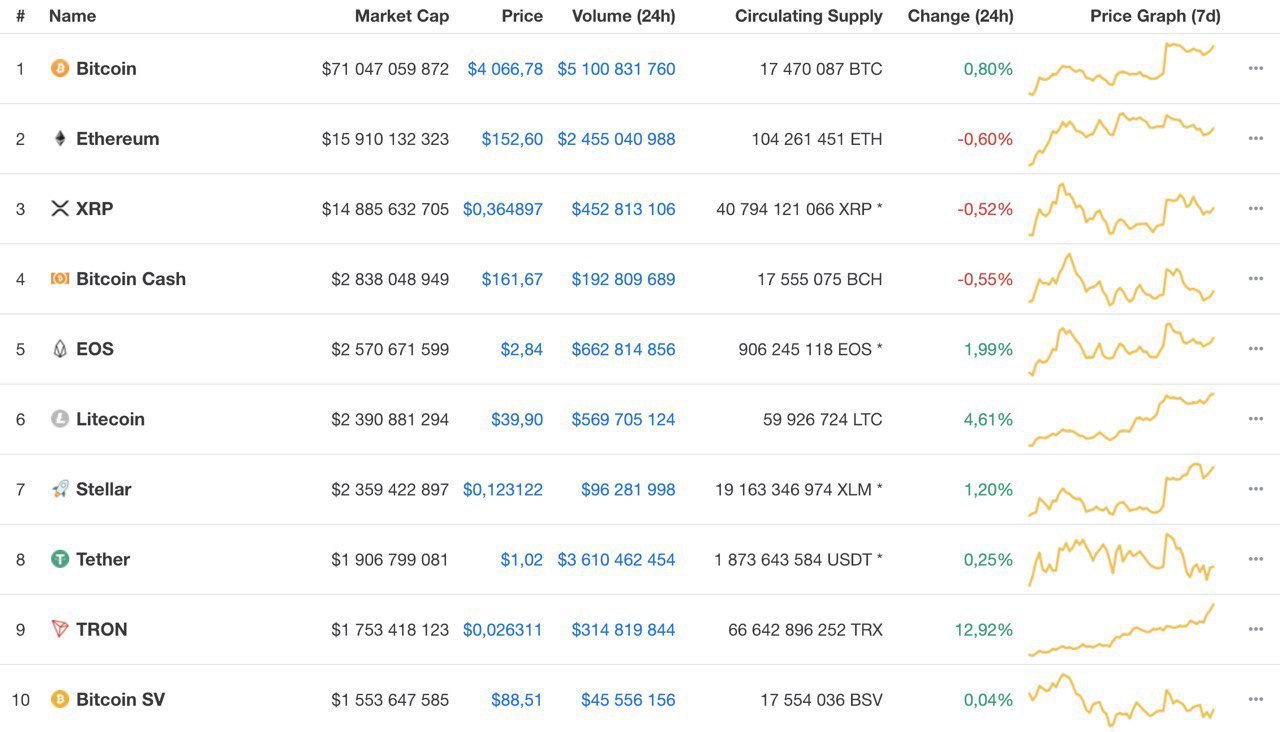1280x732 pixels.
Task: Open the Litecoin name link
Action: pyautogui.click(x=110, y=419)
